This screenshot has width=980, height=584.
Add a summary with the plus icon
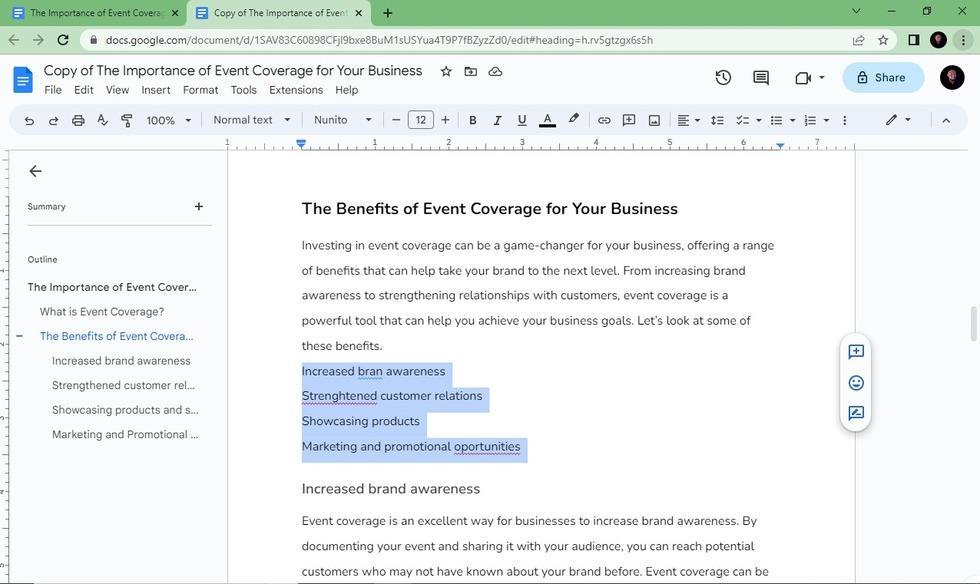tap(199, 206)
